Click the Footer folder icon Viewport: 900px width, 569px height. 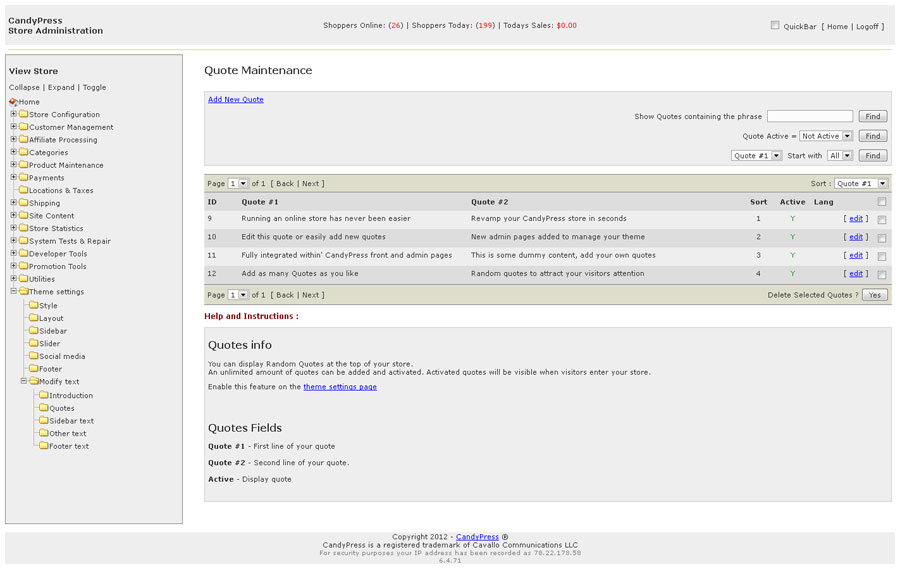(x=34, y=368)
